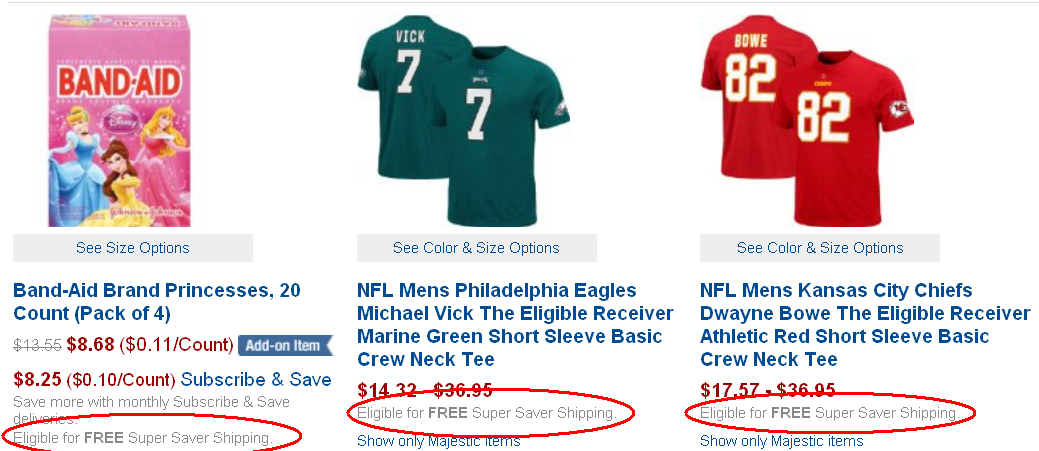See Color & Size Options for Eagles tee

(x=476, y=248)
